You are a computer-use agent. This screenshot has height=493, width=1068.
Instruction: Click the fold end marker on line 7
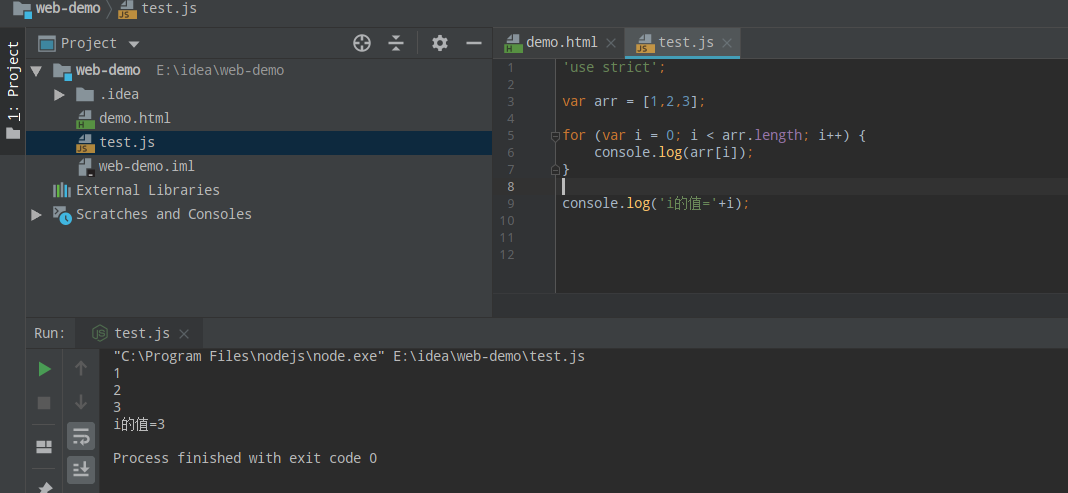click(x=555, y=170)
